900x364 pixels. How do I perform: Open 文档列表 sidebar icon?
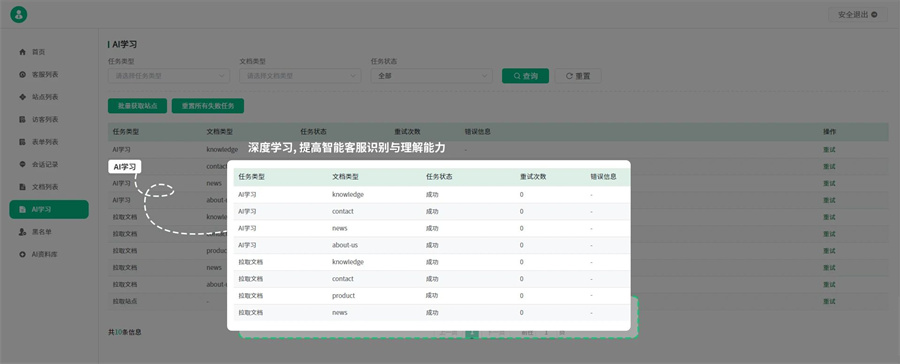click(x=23, y=187)
